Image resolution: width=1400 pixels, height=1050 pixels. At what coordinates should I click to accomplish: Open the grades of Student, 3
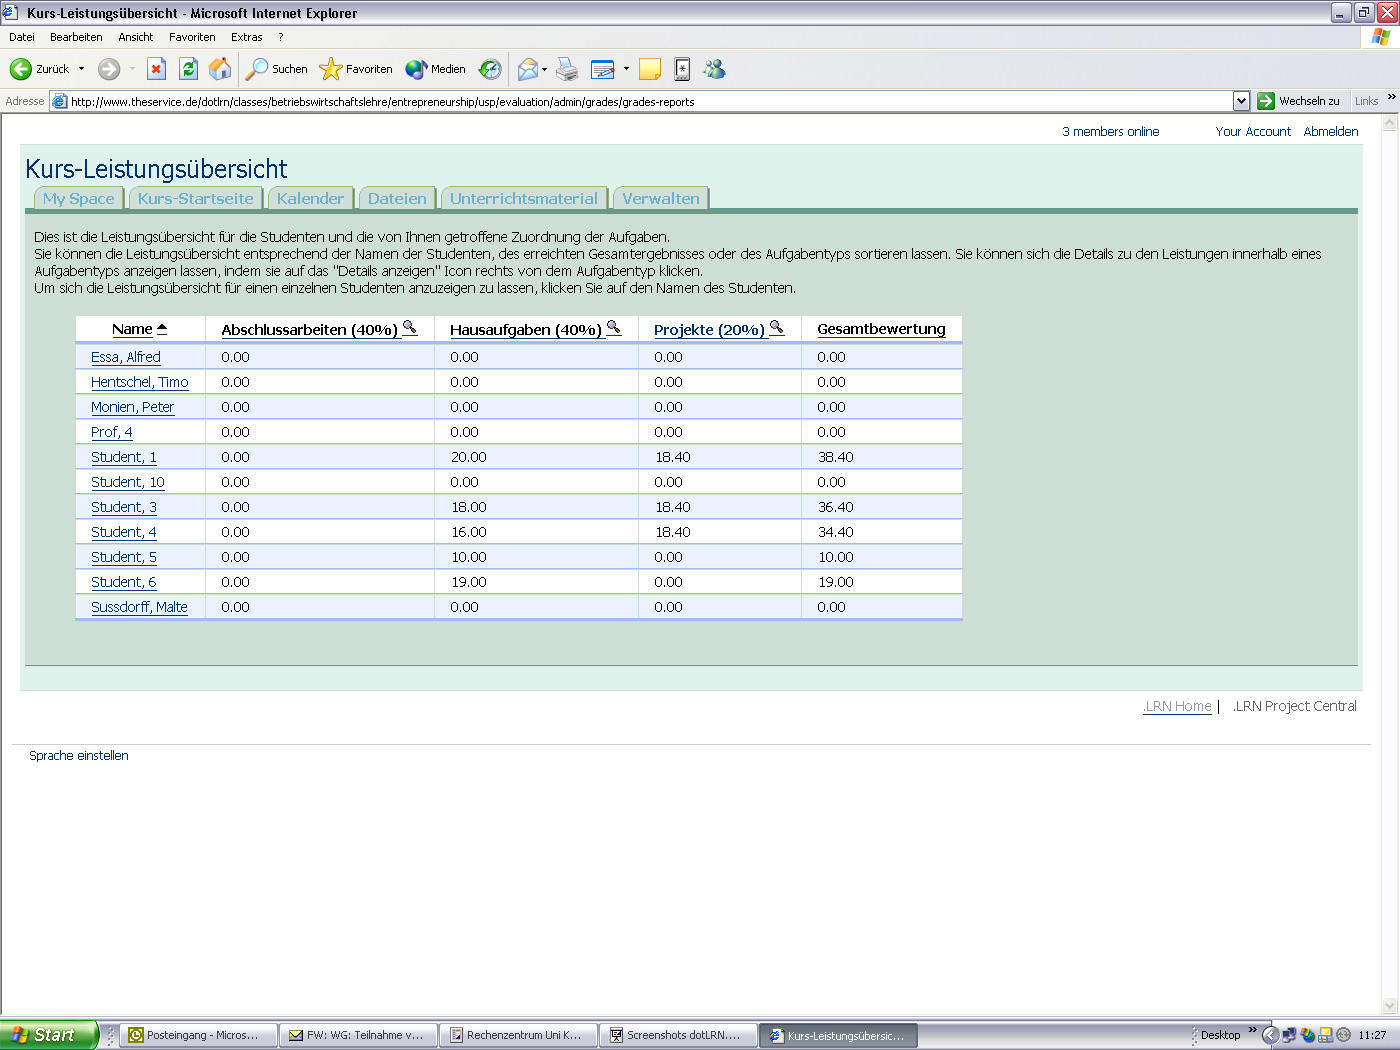[123, 507]
